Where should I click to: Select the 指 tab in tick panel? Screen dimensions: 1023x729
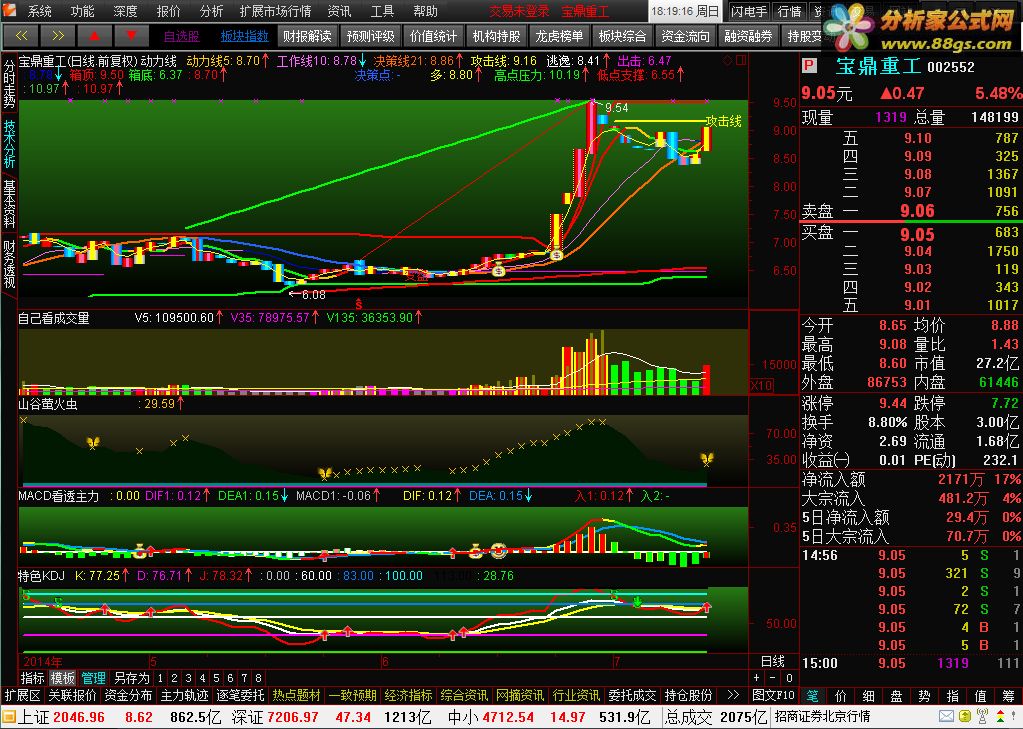953,696
